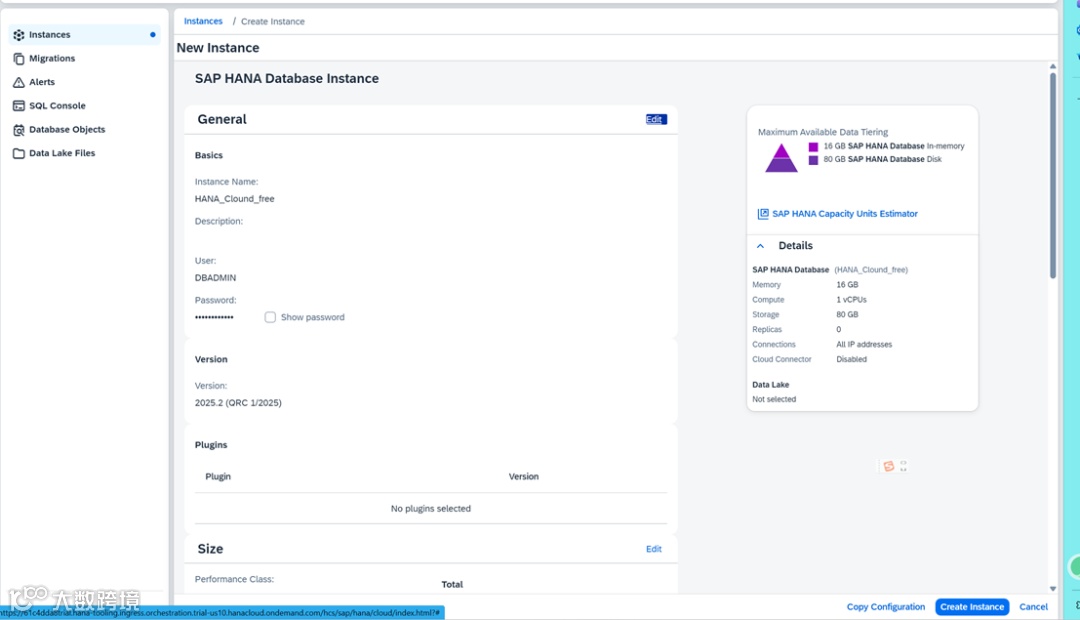The width and height of the screenshot is (1080, 620).
Task: Click the Alerts triangle icon
Action: pos(19,82)
